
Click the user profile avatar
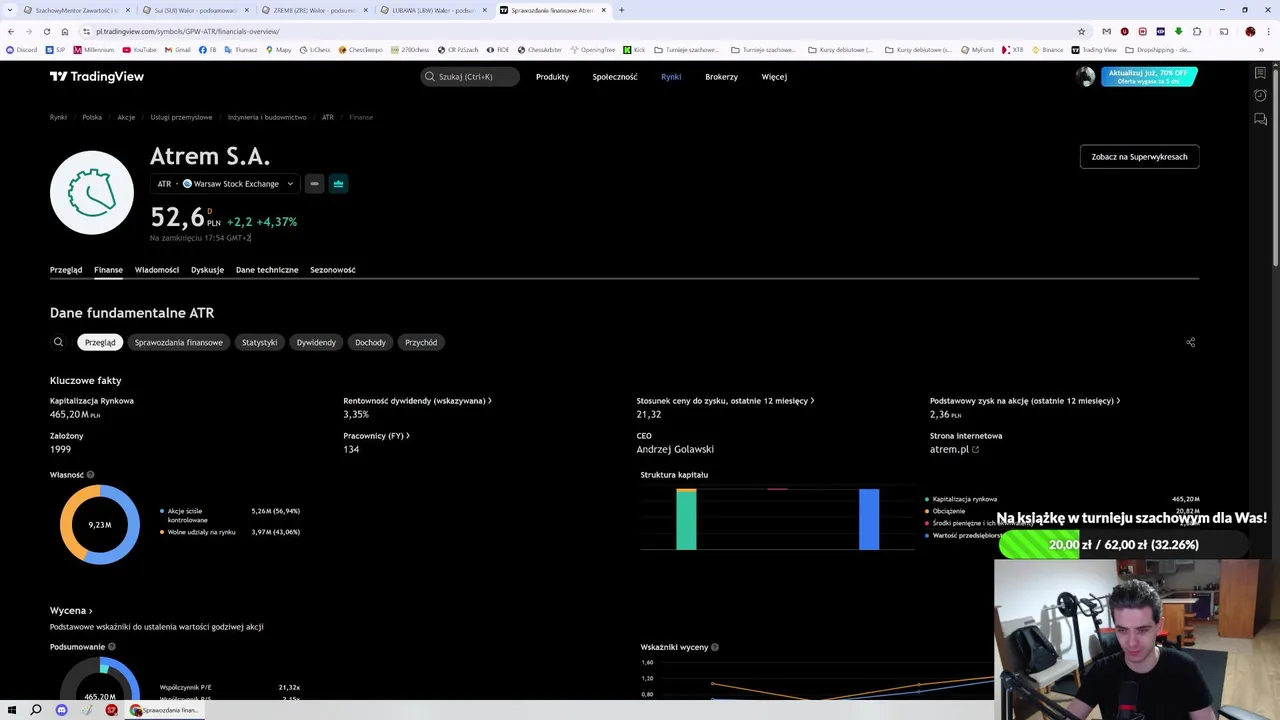click(1085, 77)
